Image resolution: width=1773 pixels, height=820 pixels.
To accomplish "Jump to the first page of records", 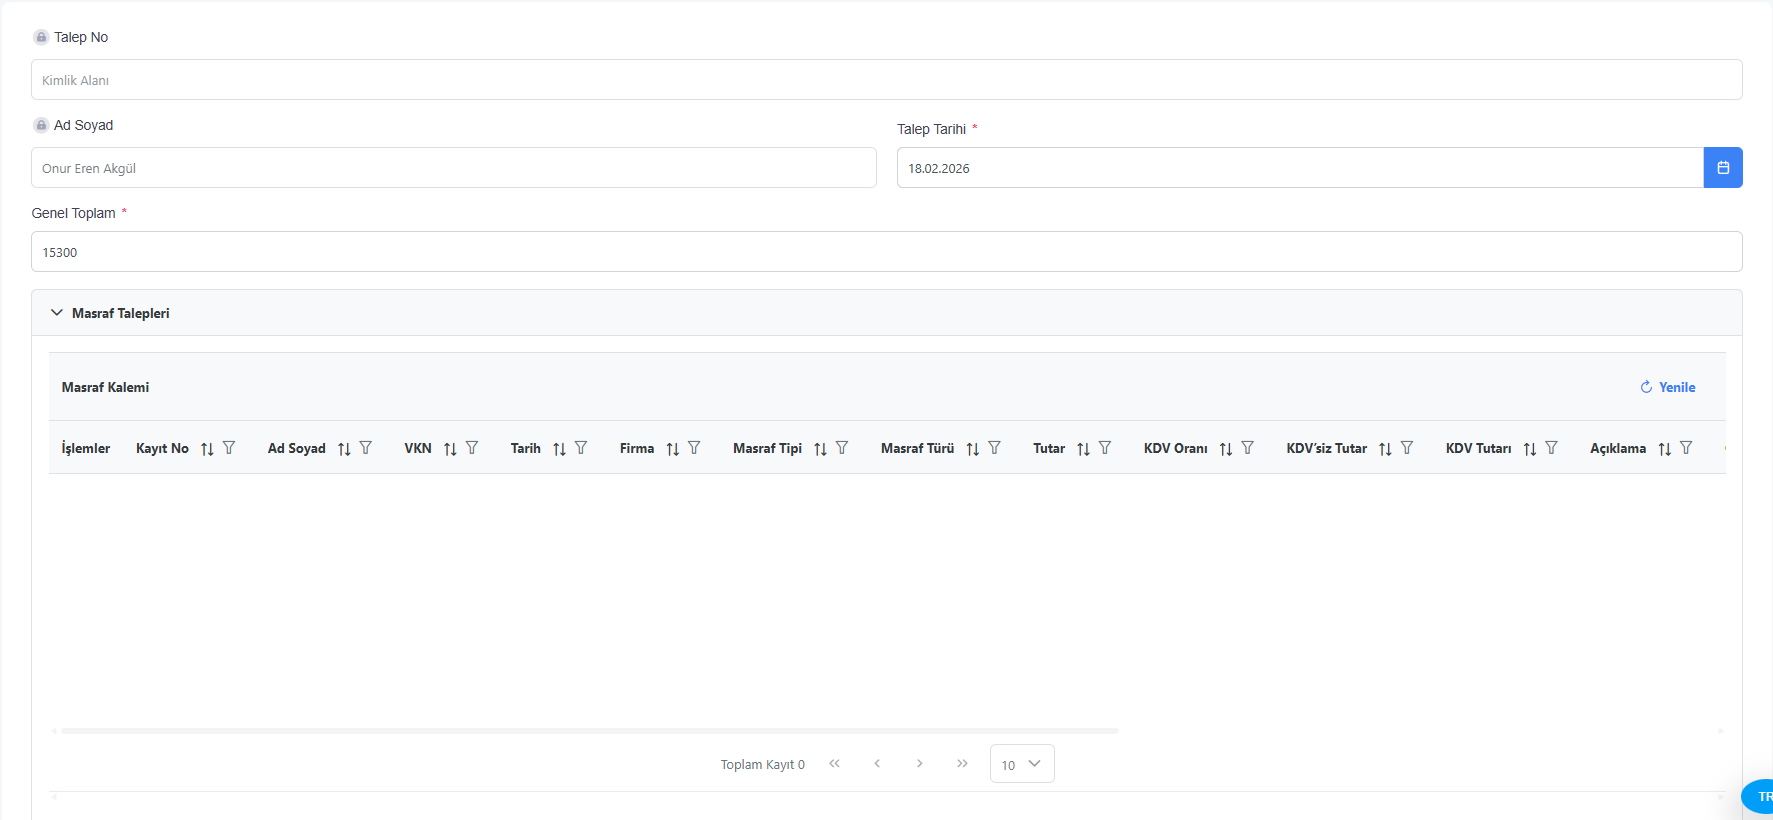I will tap(834, 764).
